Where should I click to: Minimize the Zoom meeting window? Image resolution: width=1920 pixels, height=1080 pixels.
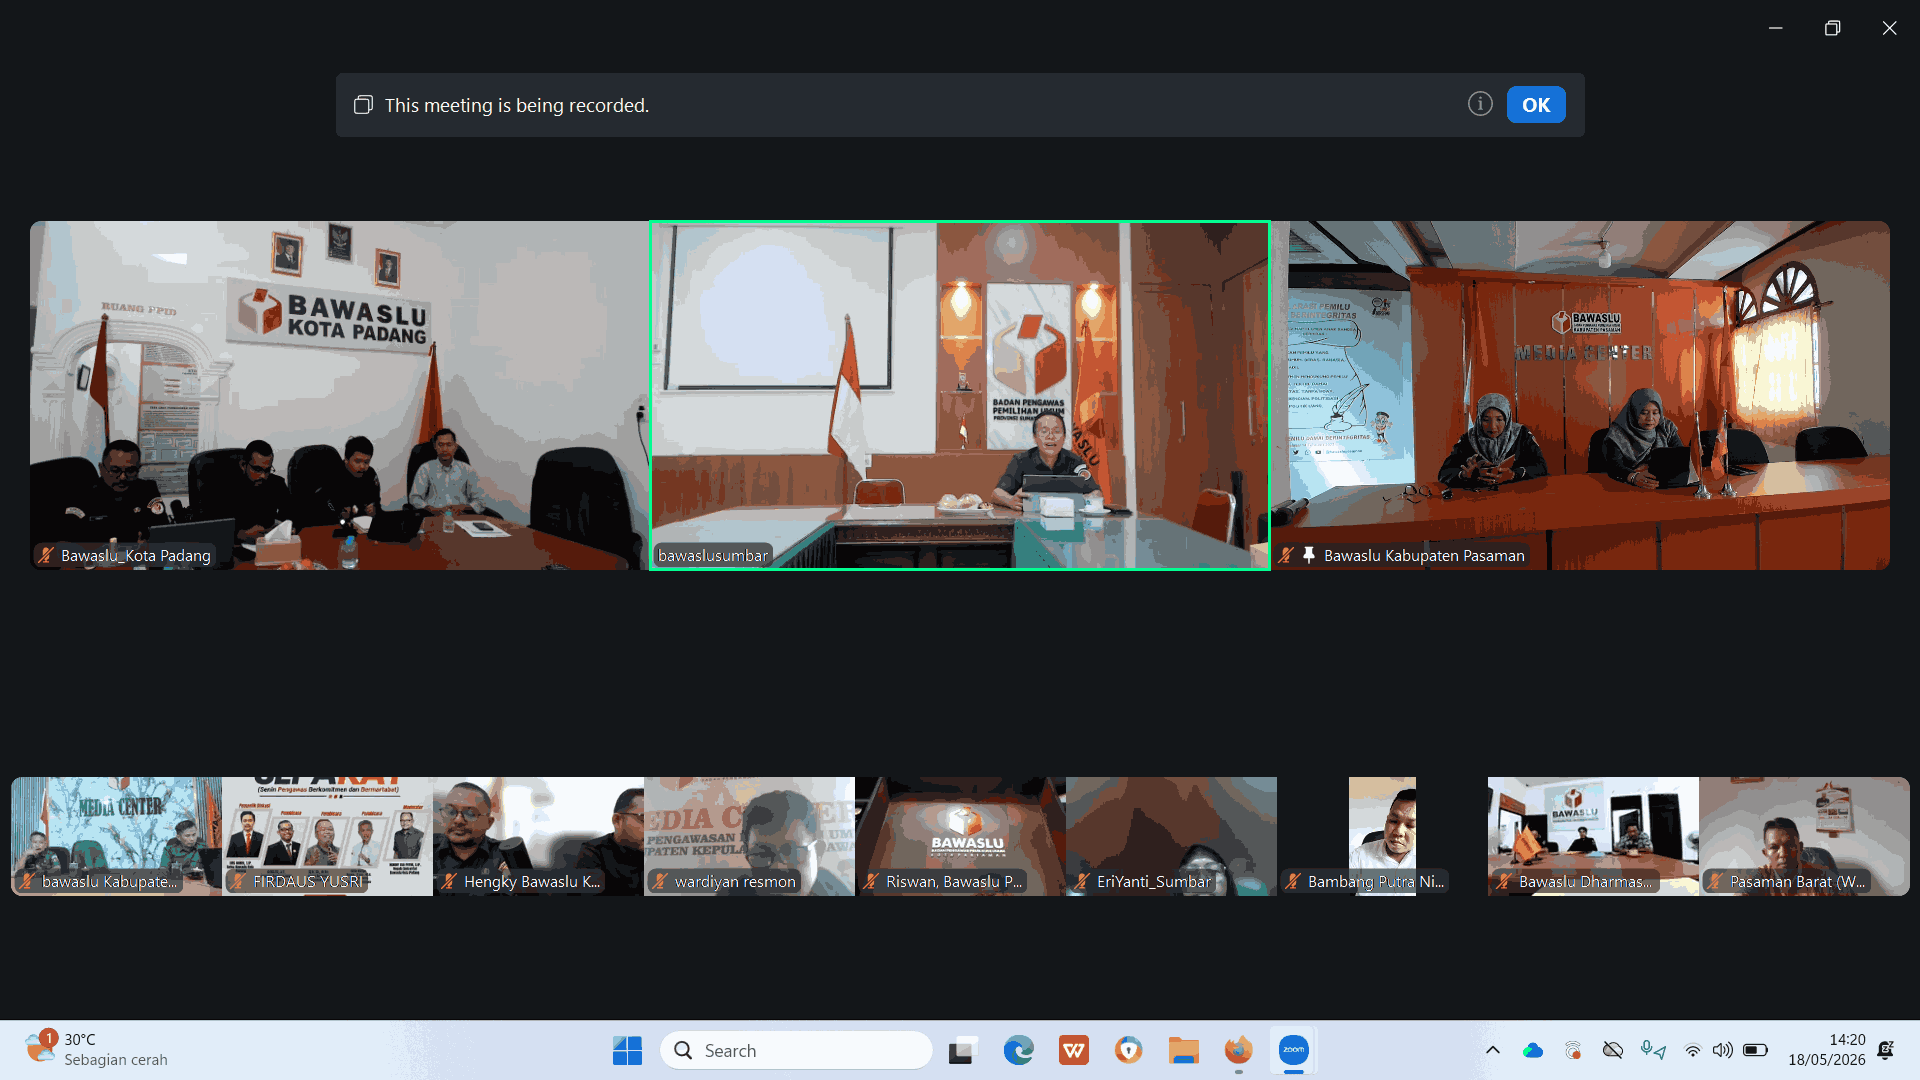(x=1775, y=28)
